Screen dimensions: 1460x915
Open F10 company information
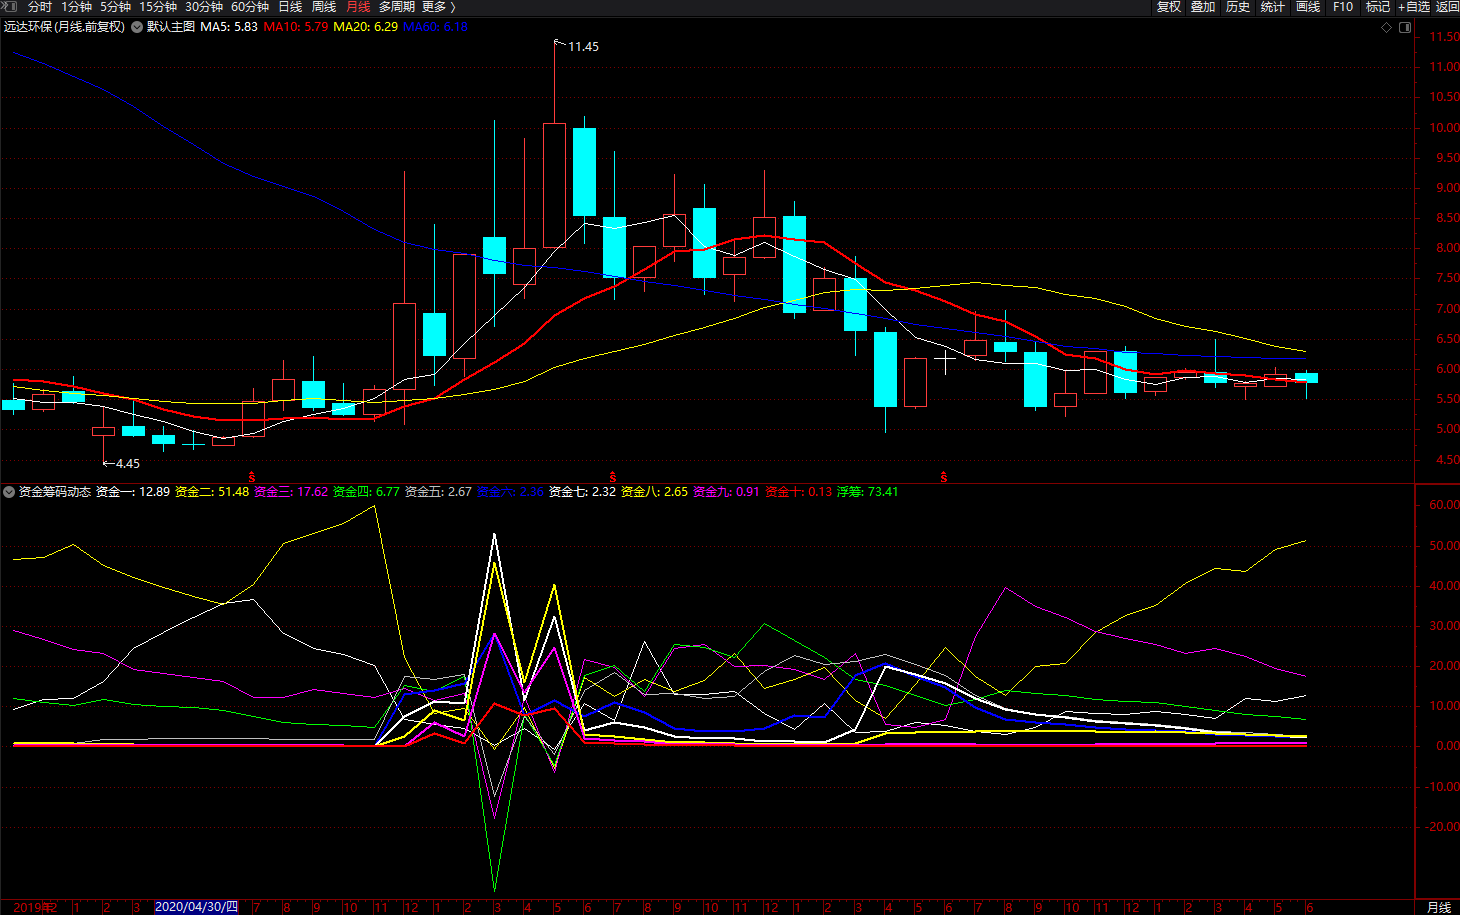click(x=1343, y=7)
